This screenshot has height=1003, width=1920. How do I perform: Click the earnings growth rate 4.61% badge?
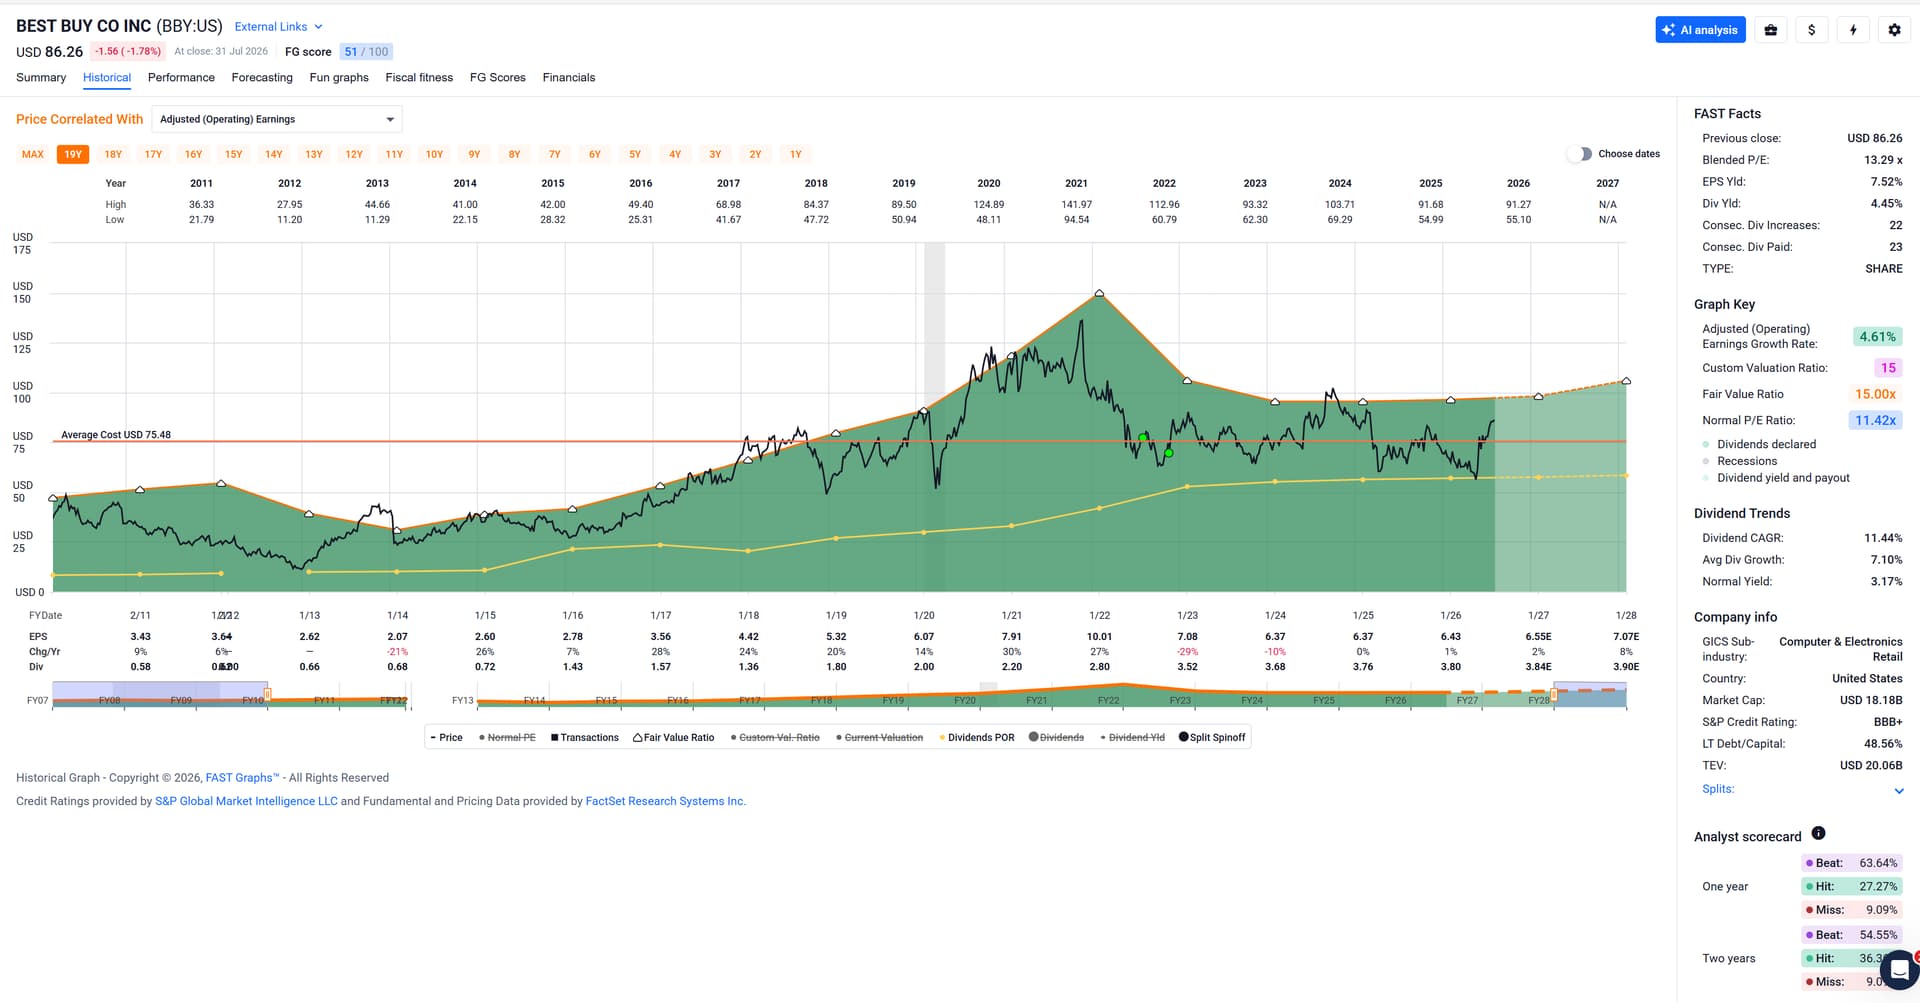(1877, 337)
